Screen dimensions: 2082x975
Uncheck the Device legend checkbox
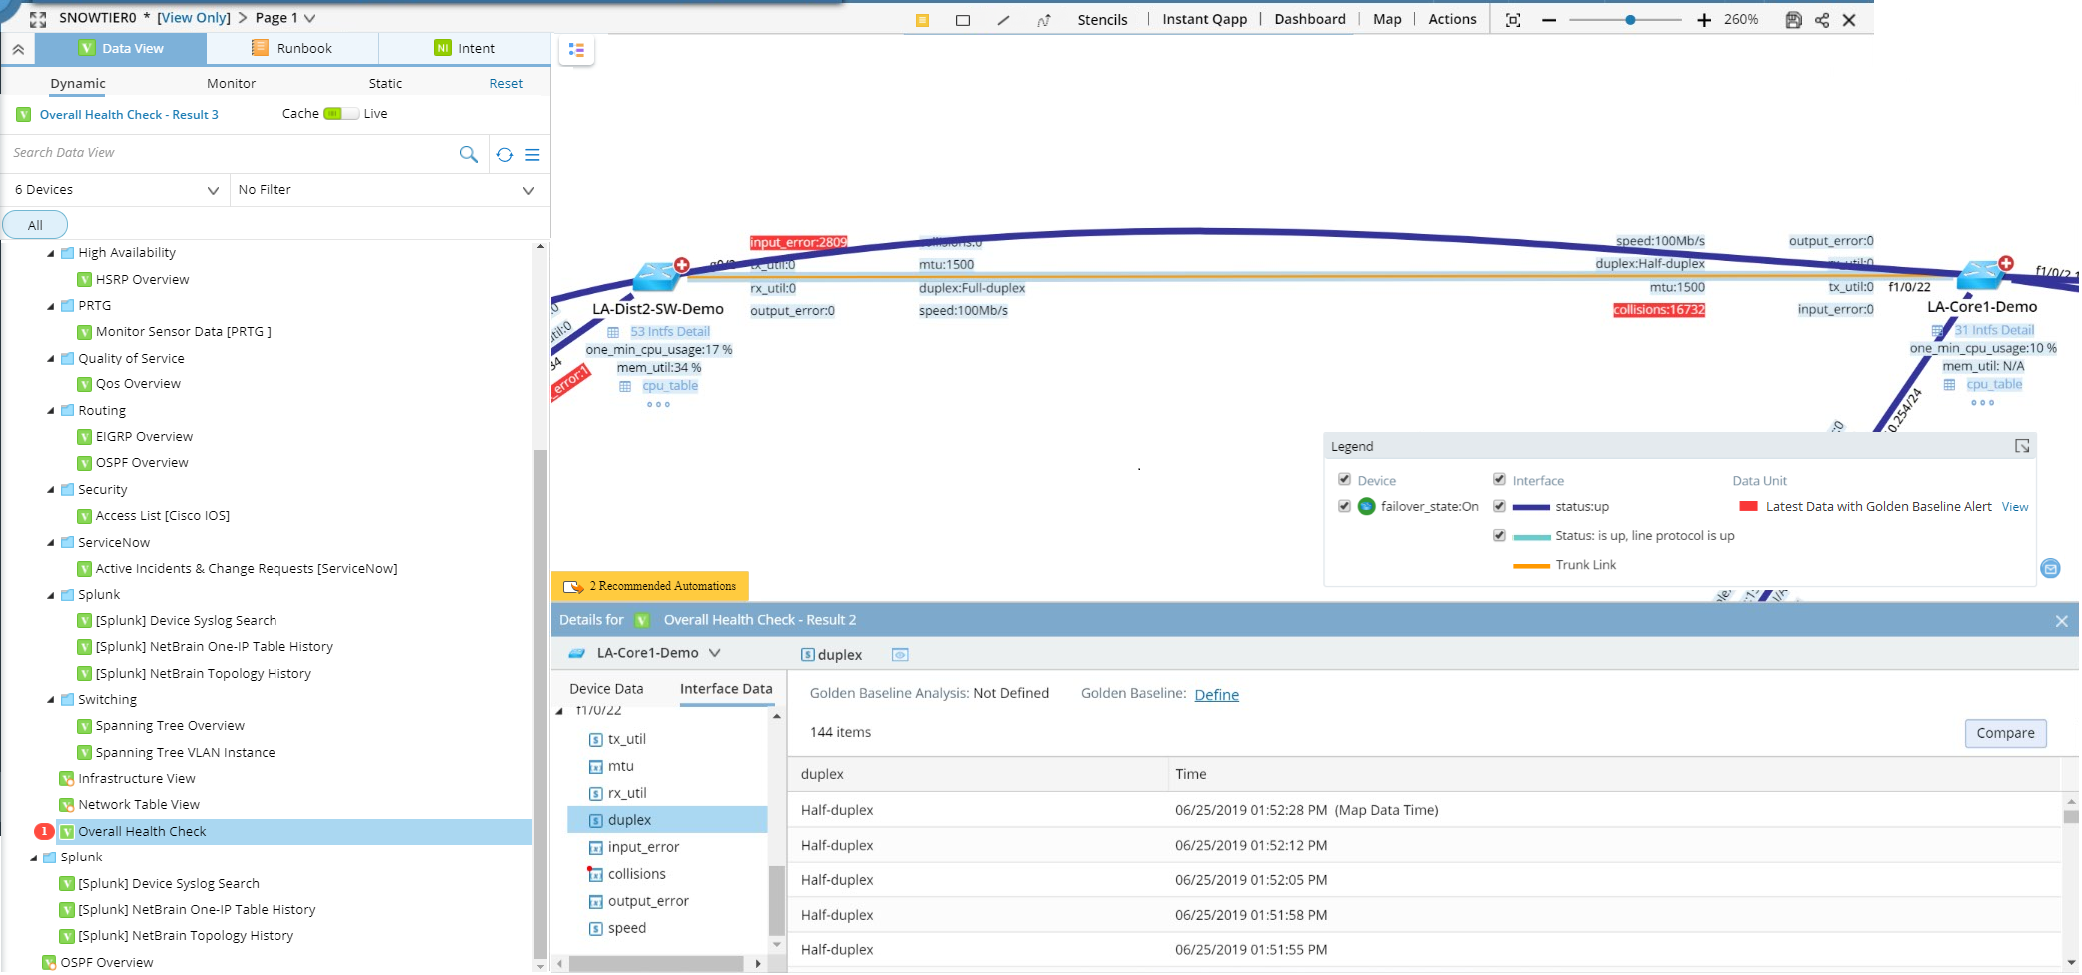(x=1345, y=480)
